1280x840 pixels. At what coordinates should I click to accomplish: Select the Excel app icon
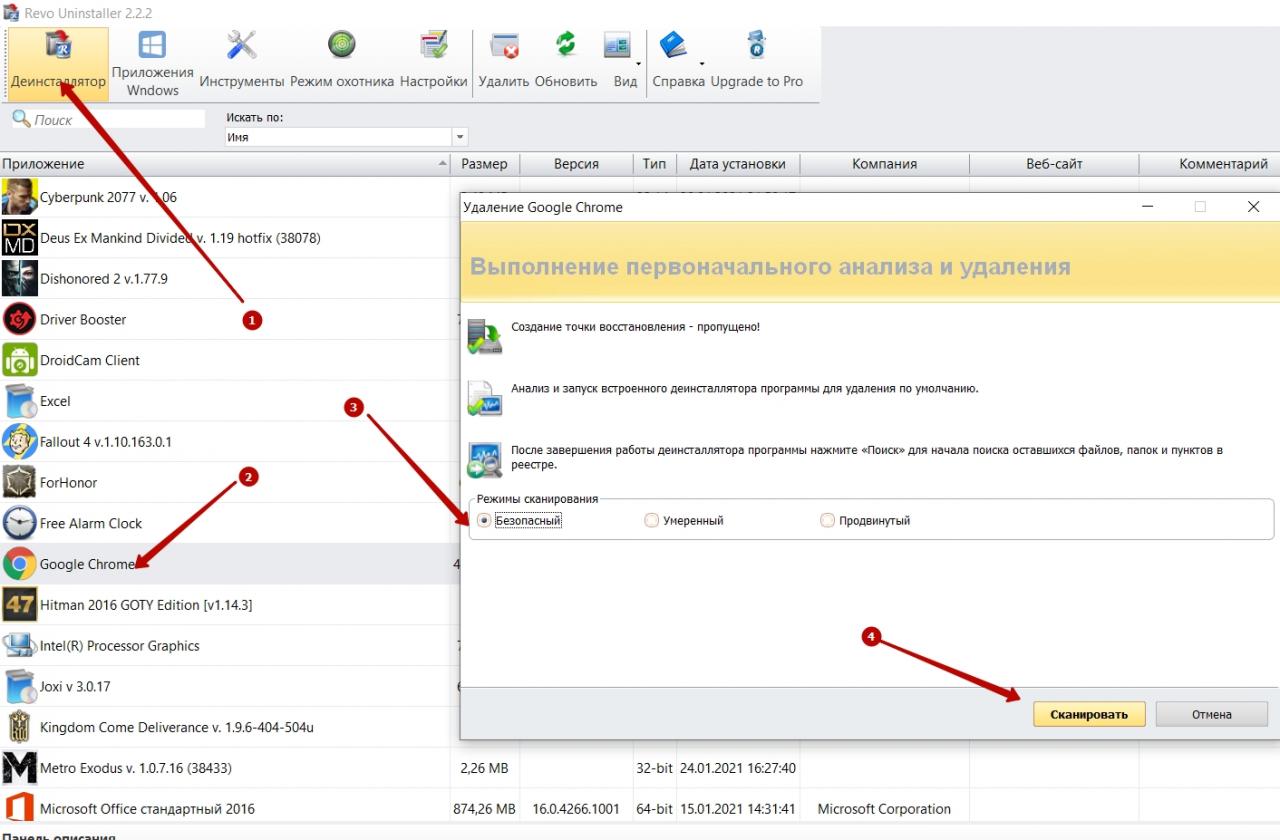coord(20,401)
